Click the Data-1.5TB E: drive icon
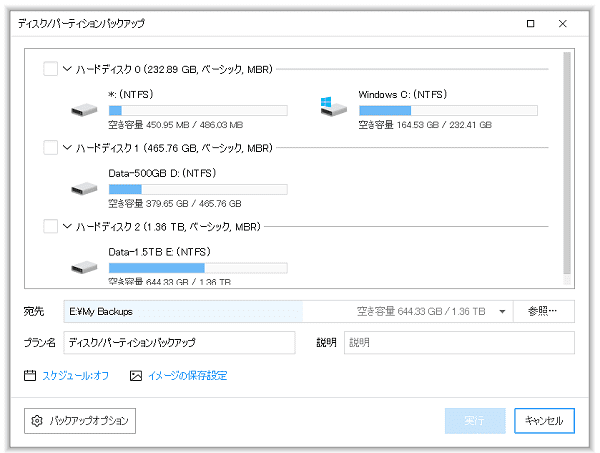600x453 pixels. point(83,268)
